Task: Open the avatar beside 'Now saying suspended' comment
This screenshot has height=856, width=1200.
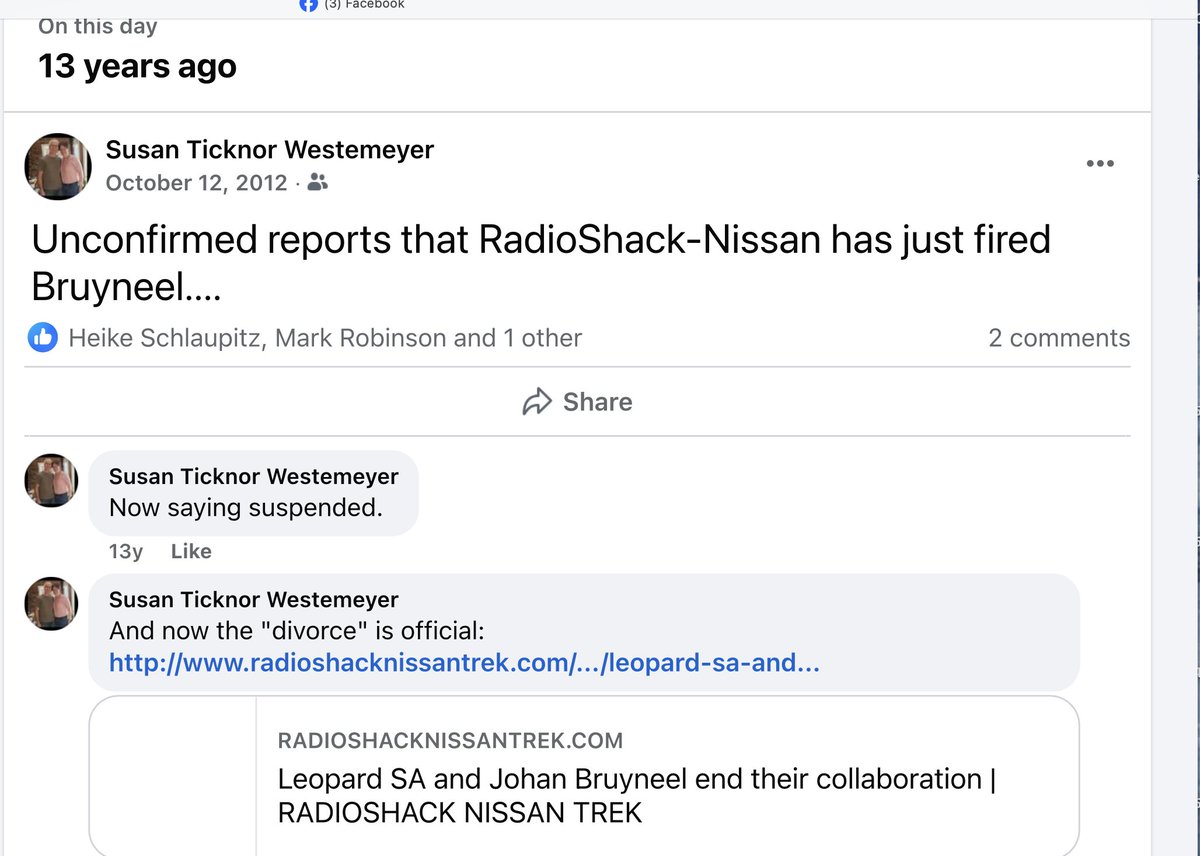Action: (51, 480)
